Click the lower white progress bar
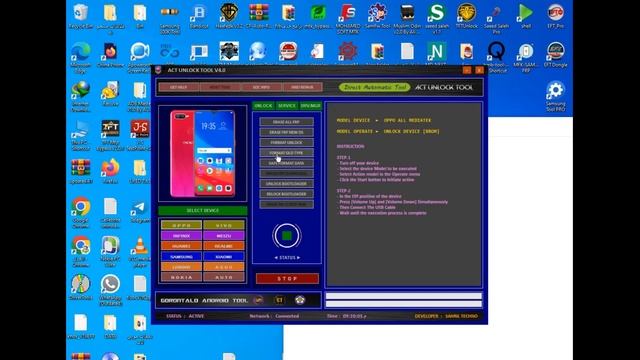The image size is (640, 360). click(x=404, y=304)
